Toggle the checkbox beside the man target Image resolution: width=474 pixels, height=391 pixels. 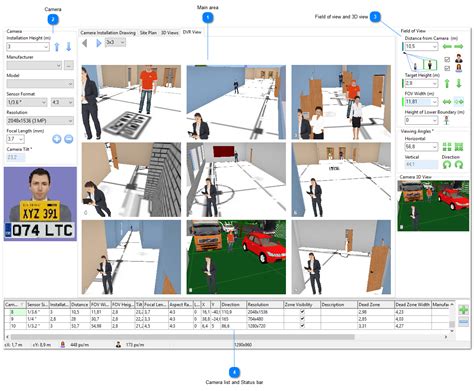tap(447, 60)
